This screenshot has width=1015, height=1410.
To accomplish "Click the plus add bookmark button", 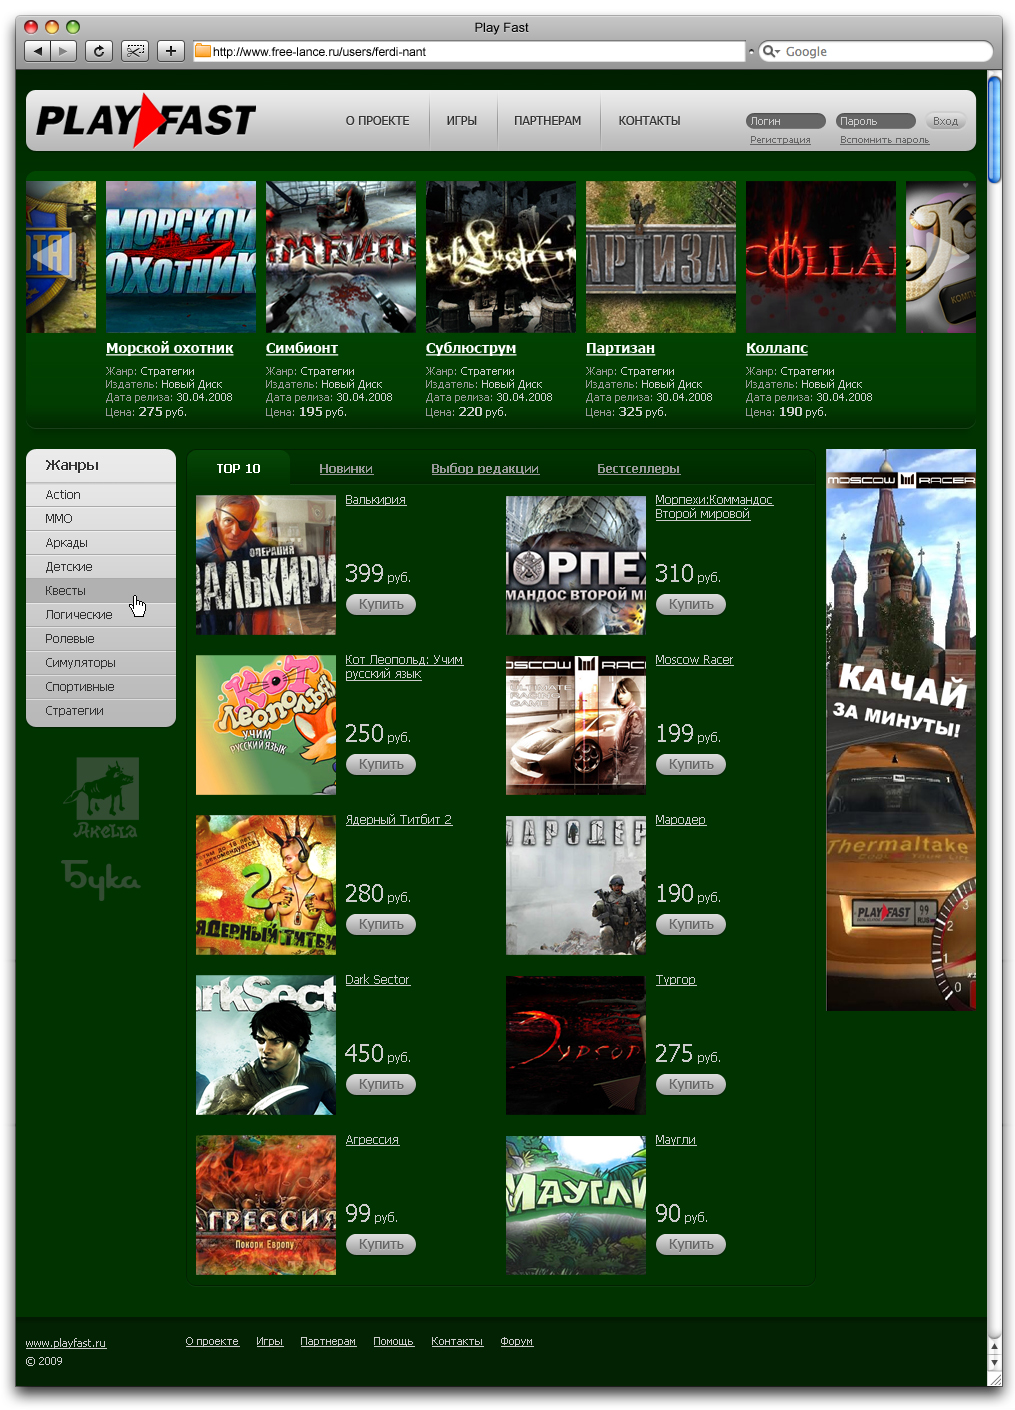I will pos(171,51).
